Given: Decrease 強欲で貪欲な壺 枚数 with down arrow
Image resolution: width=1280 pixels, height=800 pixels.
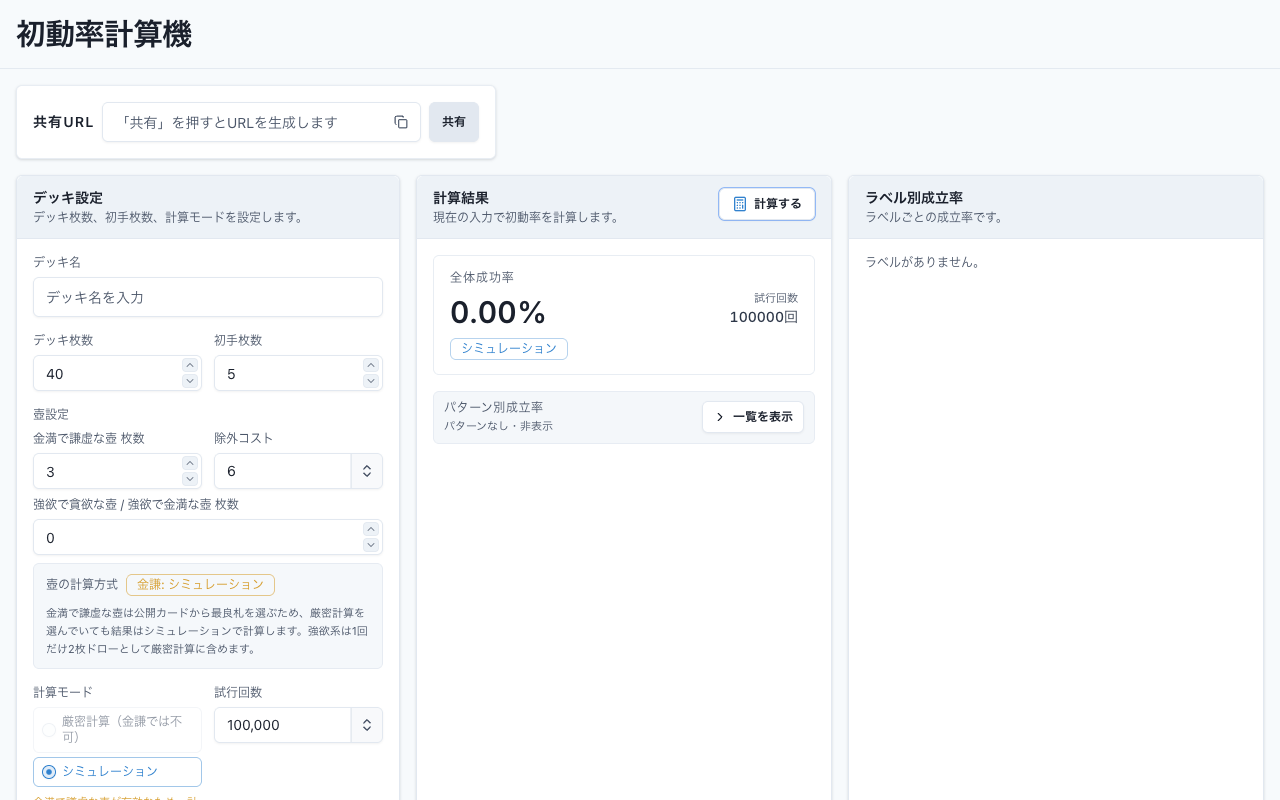Looking at the screenshot, I should pyautogui.click(x=371, y=545).
